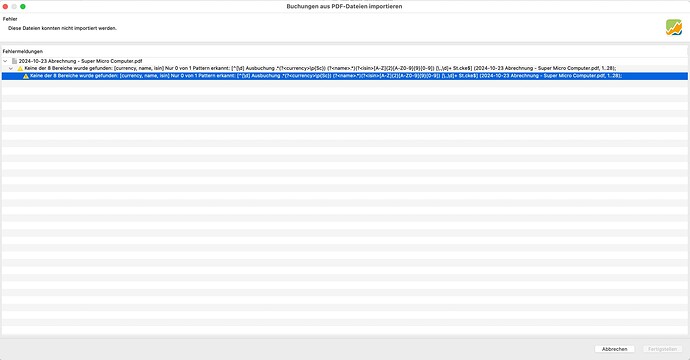Viewport: 690px width, 360px height.
Task: Close the import dialog with the red button
Action: pyautogui.click(x=5, y=6)
